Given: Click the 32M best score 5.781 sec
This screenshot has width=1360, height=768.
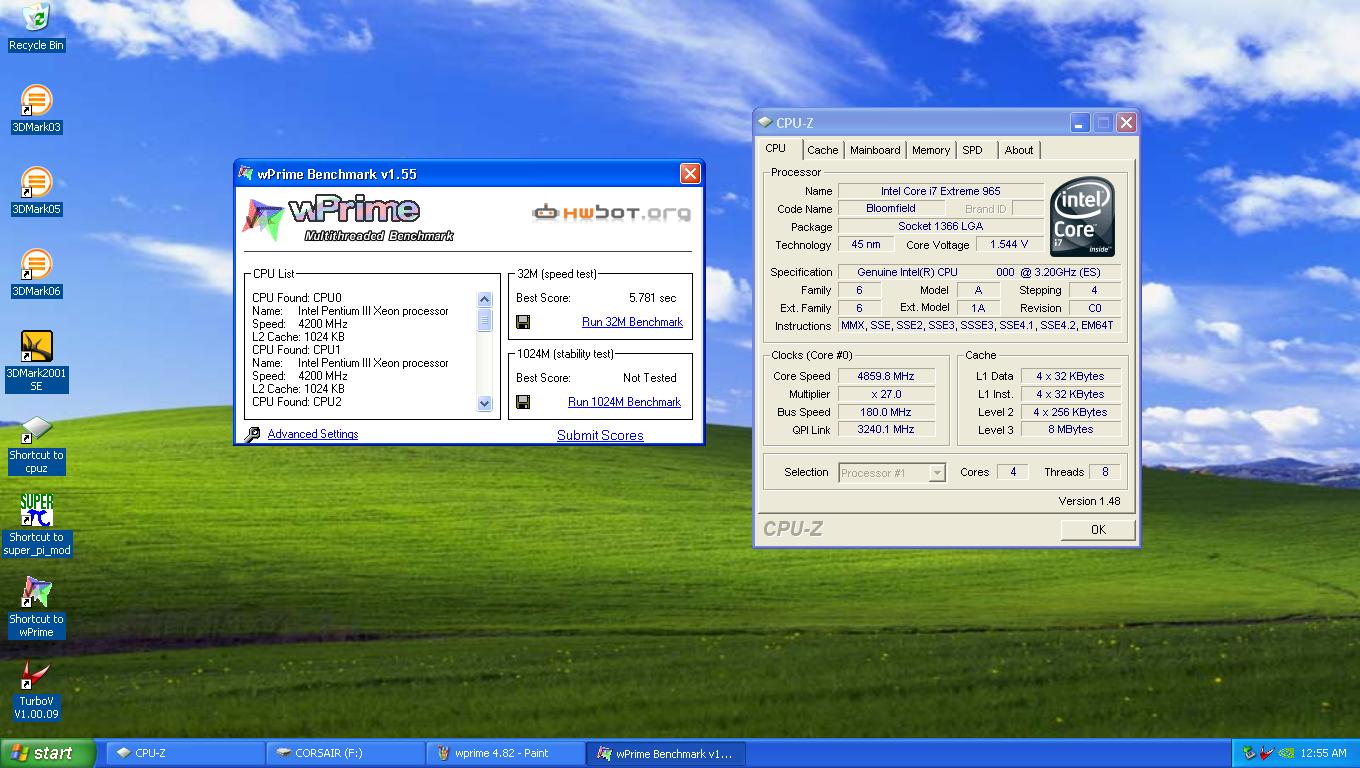Looking at the screenshot, I should click(x=652, y=298).
